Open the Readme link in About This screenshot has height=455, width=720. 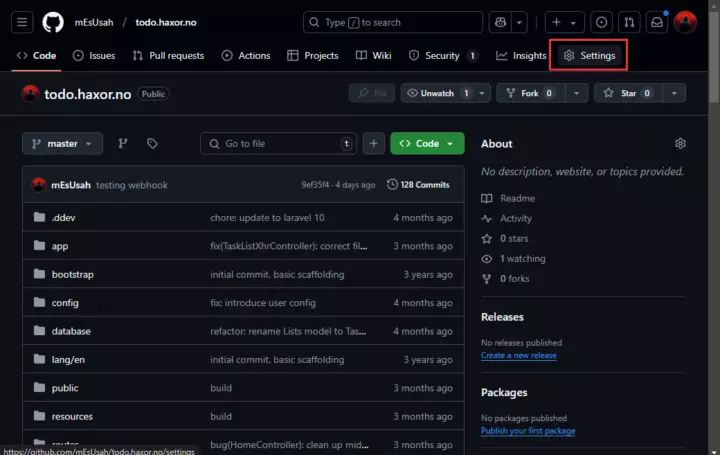pos(508,198)
